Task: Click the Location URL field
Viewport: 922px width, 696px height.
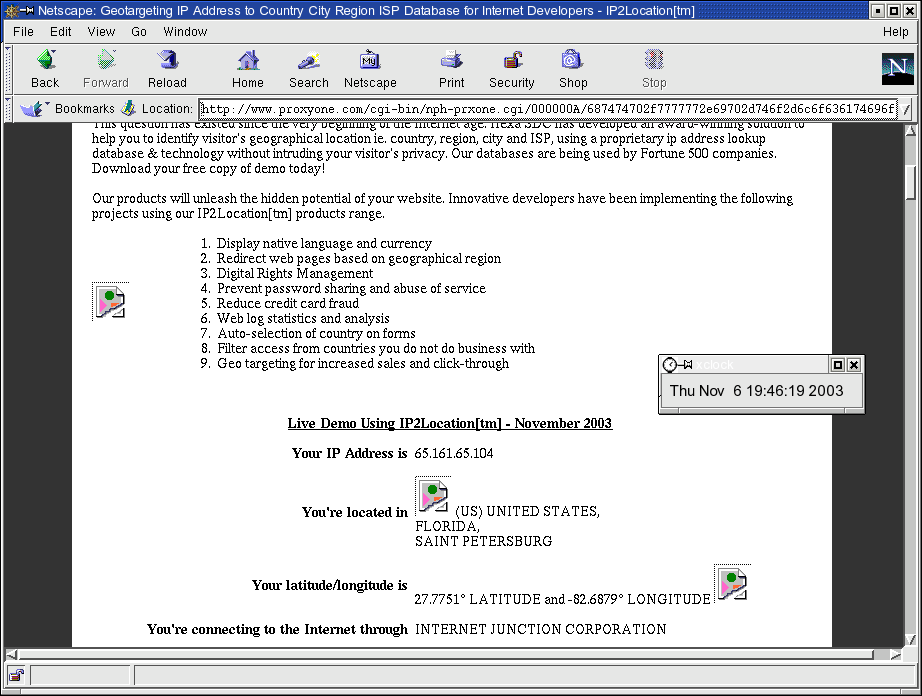Action: [x=548, y=109]
